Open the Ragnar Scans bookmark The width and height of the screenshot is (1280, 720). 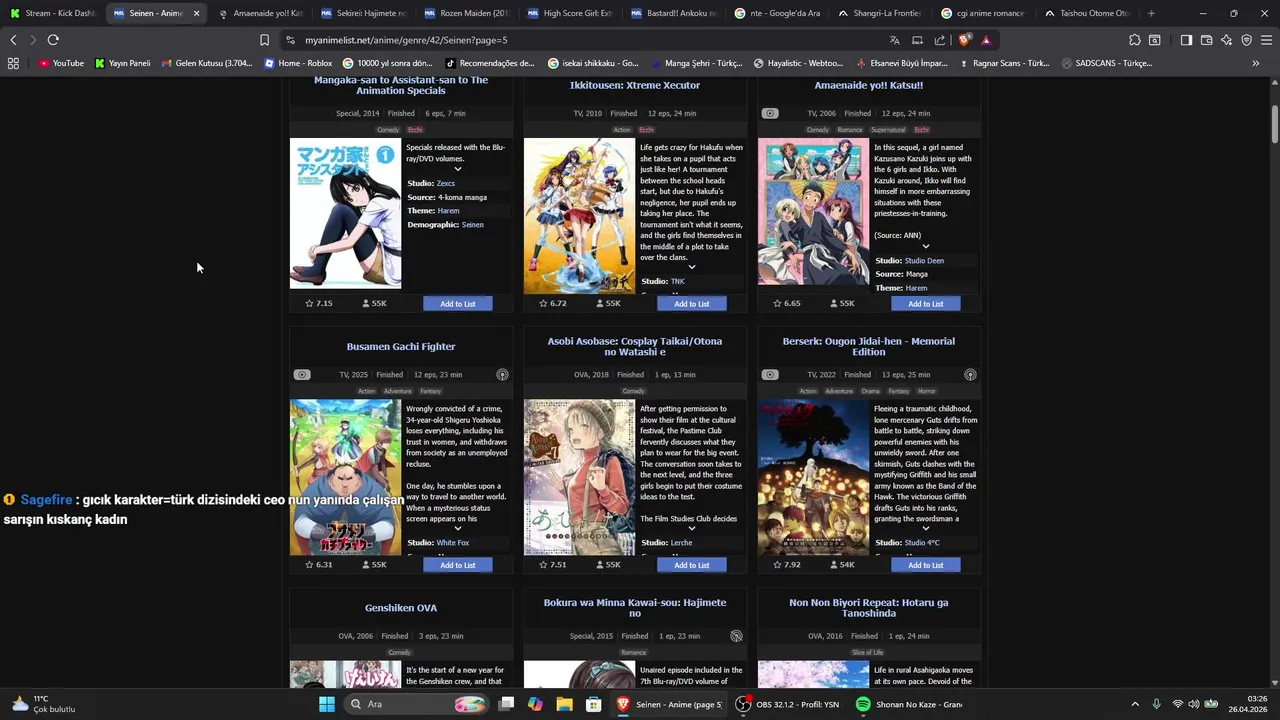(x=1003, y=63)
